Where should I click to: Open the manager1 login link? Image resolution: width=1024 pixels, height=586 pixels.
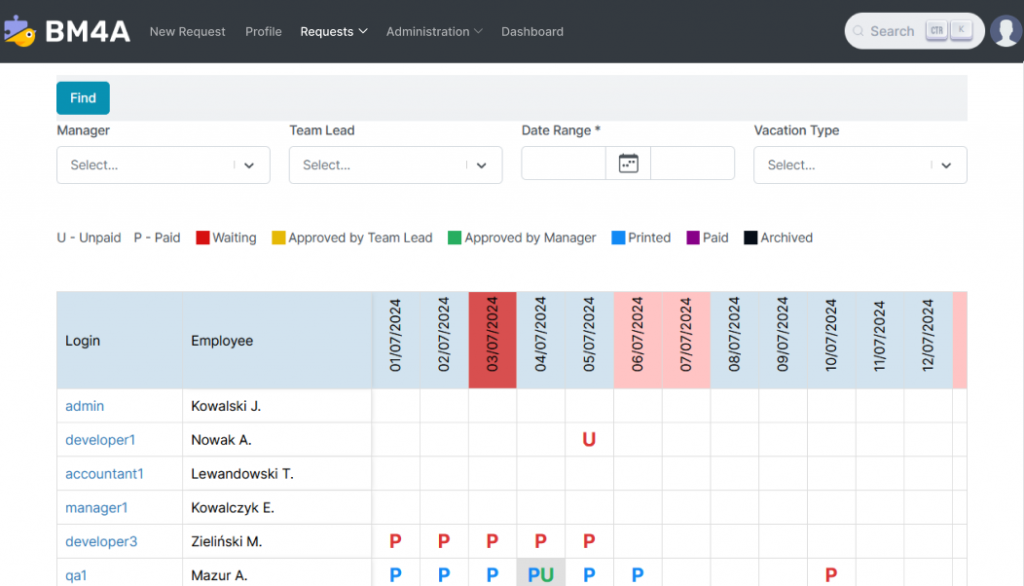click(x=97, y=508)
